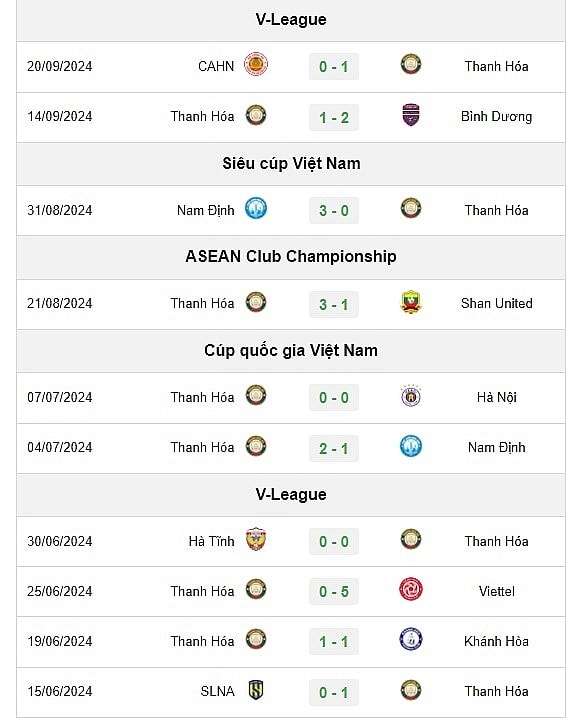
Task: Click the Shan United club crest
Action: (411, 302)
